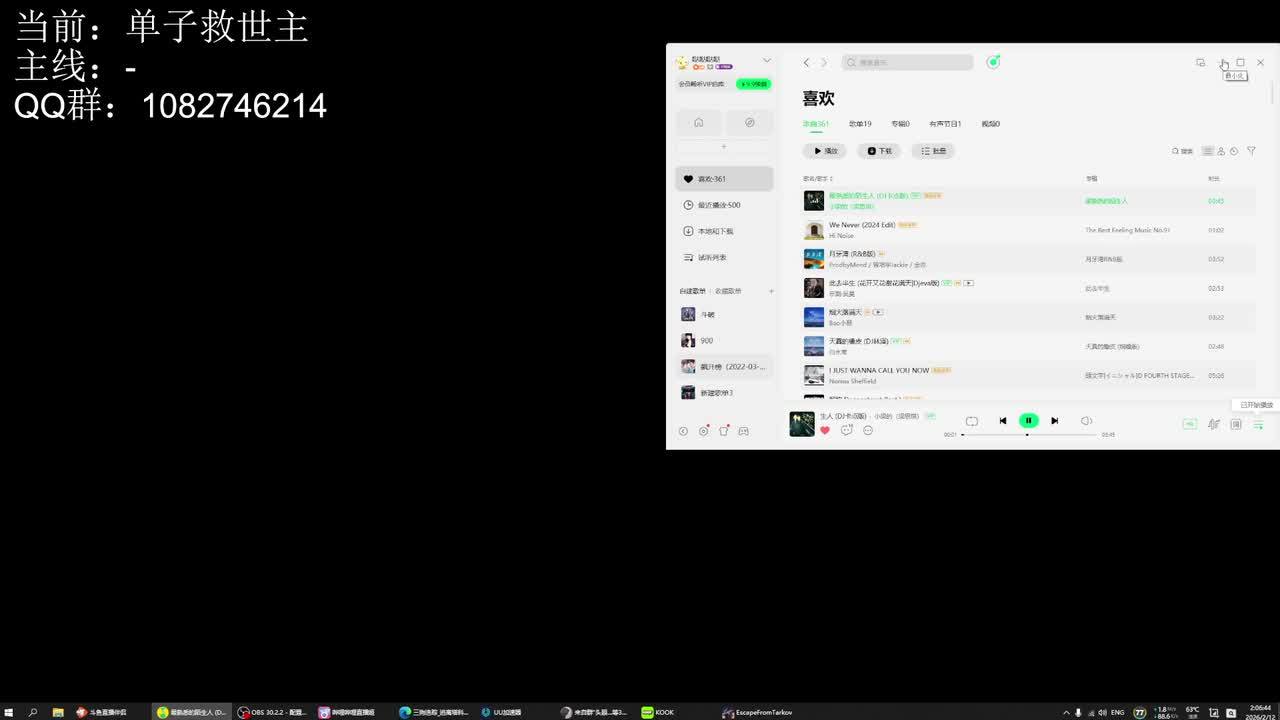
Task: Open OBS 30.2.2 in the taskbar
Action: [272, 712]
